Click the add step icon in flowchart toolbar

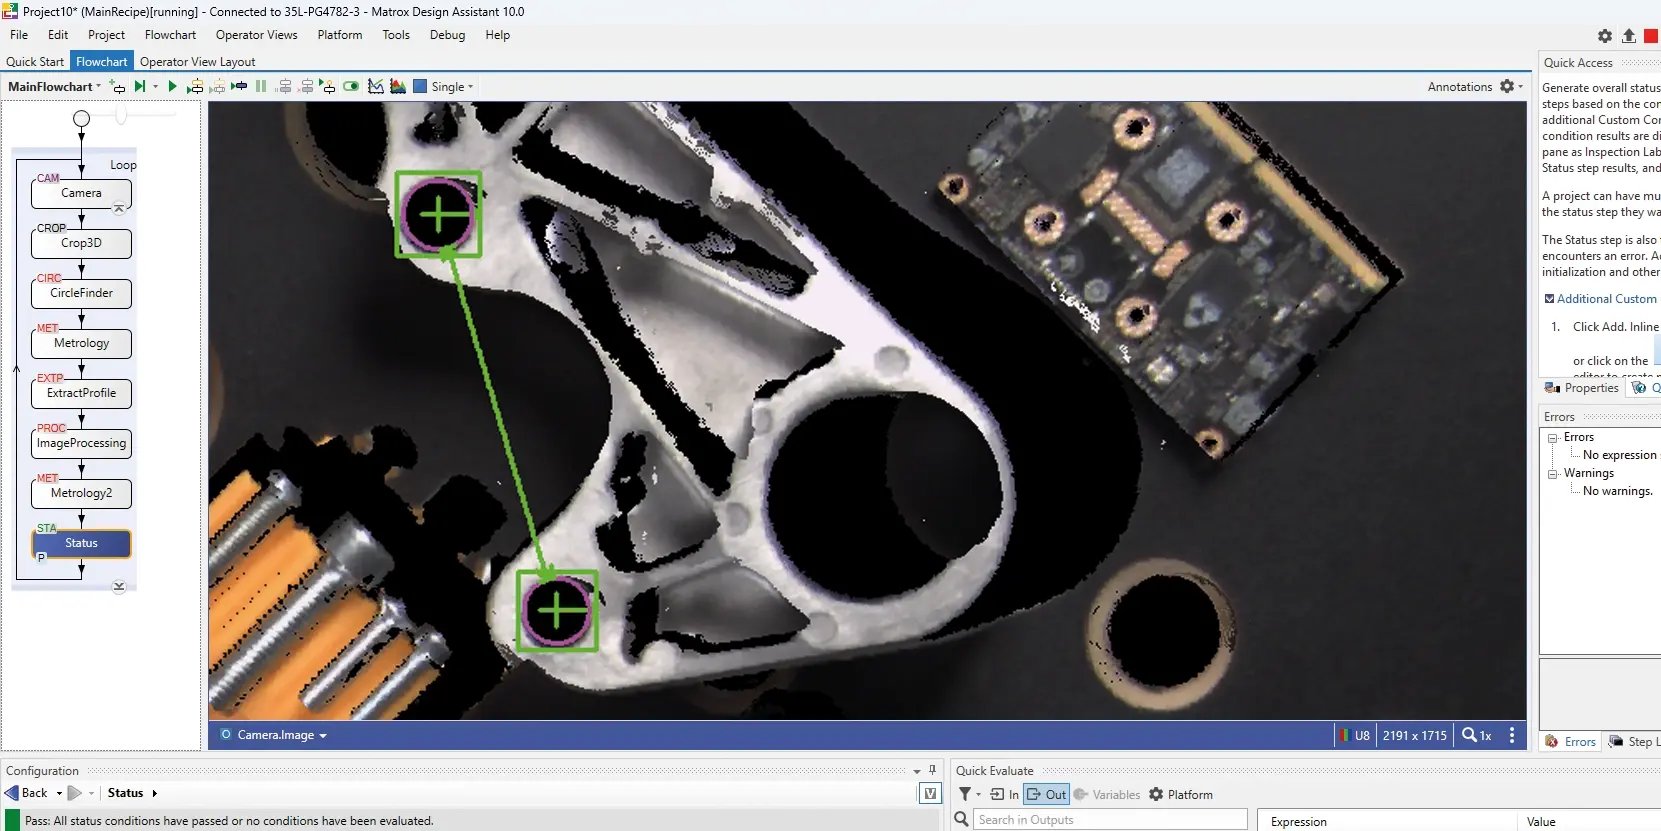(x=117, y=86)
